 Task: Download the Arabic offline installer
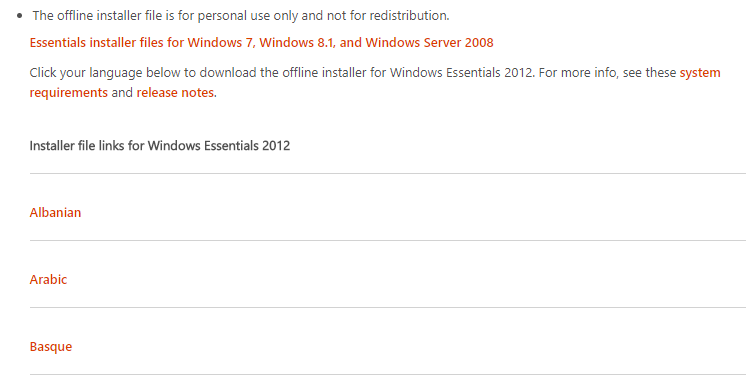pos(48,279)
